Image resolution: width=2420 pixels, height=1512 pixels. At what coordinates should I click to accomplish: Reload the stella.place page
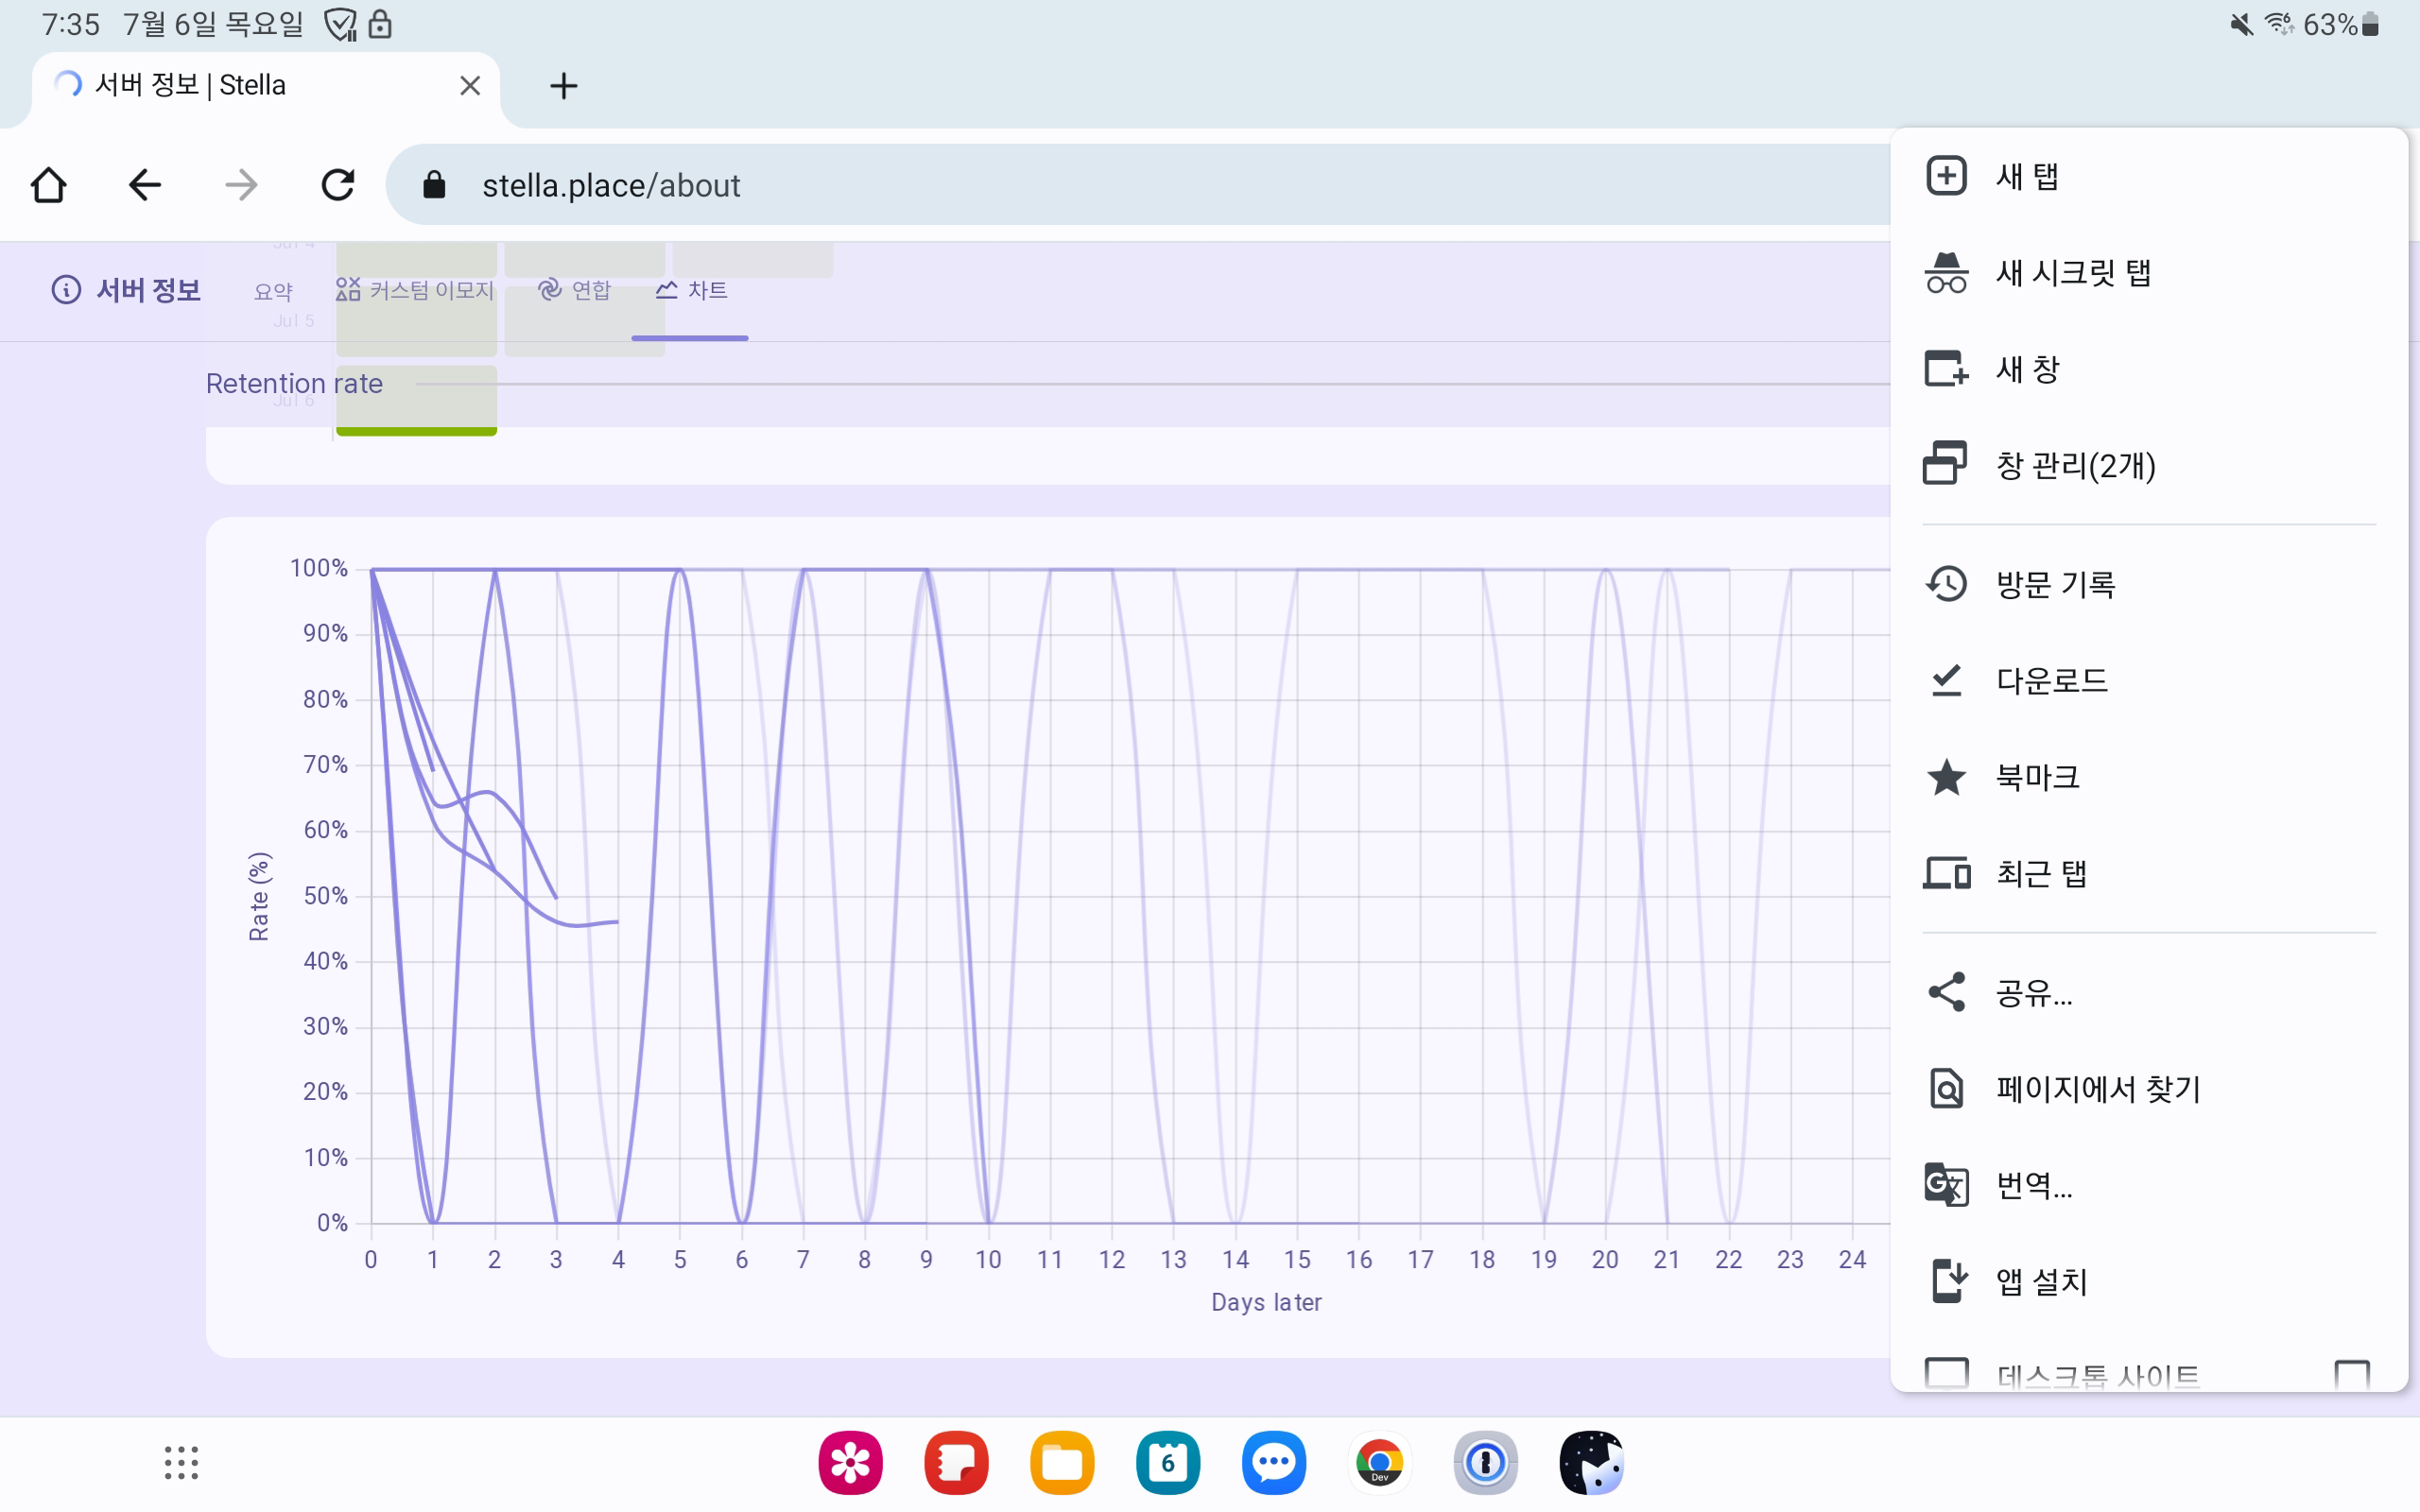tap(338, 185)
